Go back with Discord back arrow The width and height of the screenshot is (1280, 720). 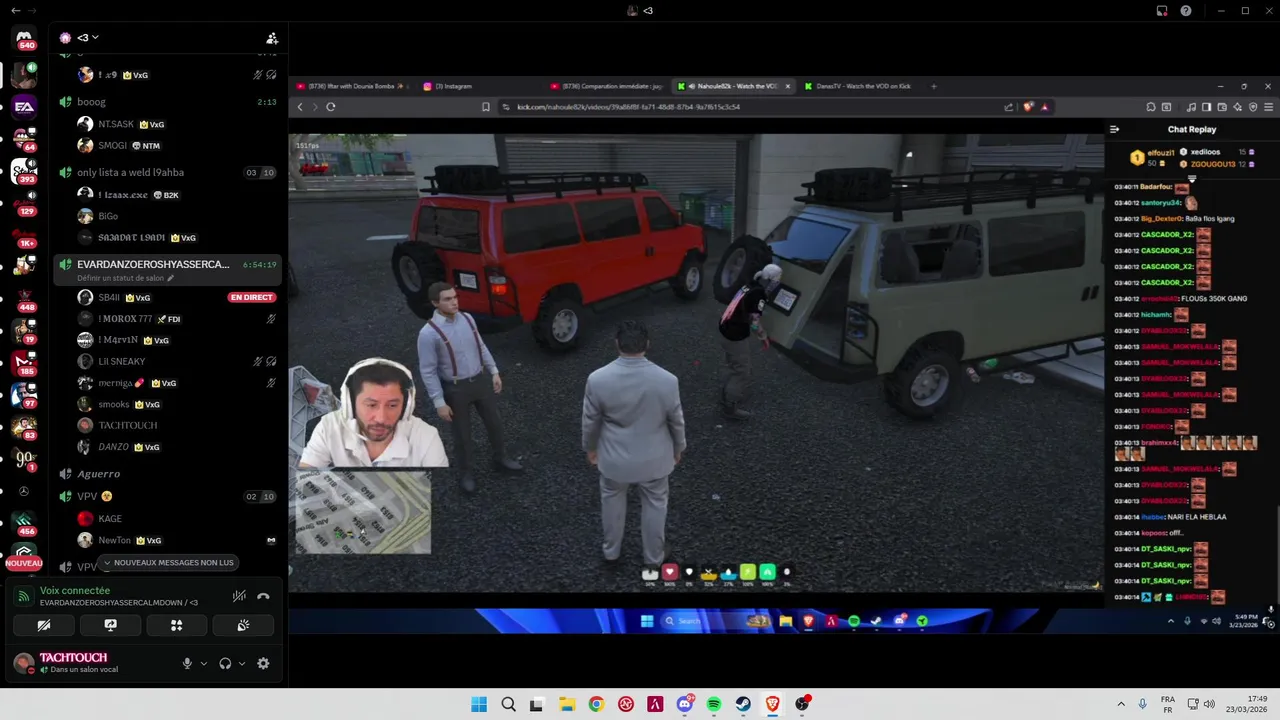[15, 10]
